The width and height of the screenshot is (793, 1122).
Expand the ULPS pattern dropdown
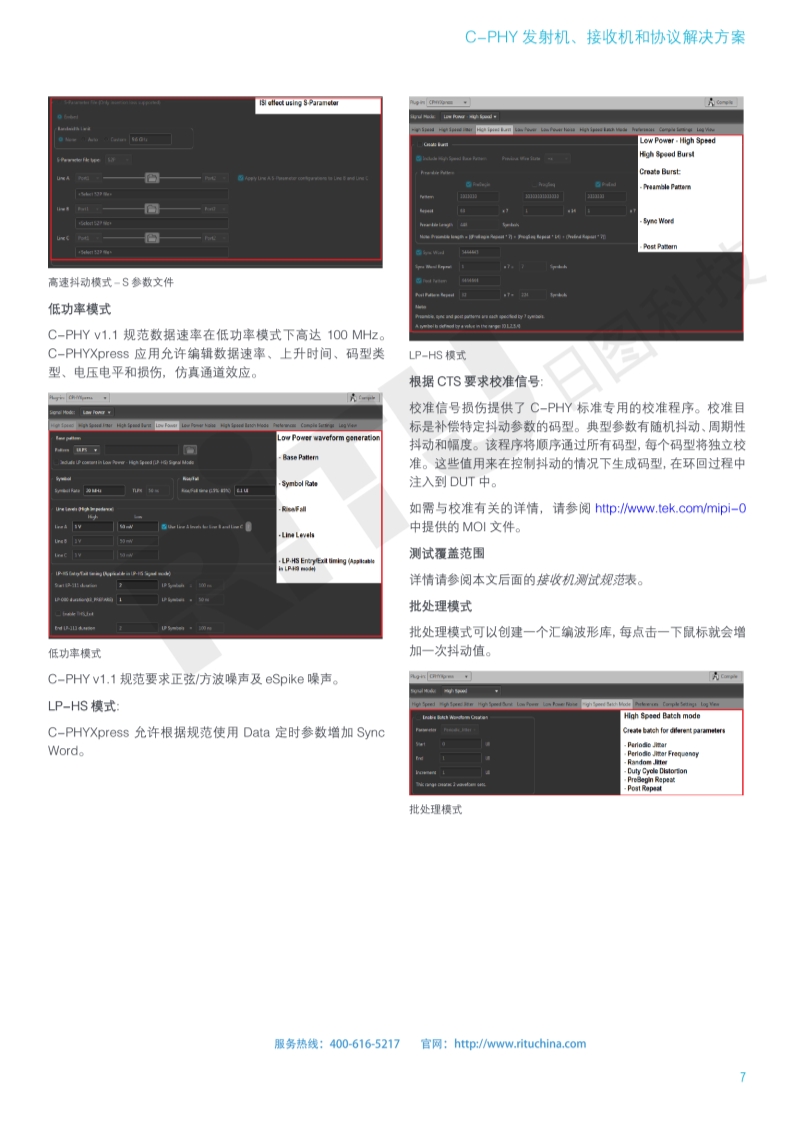click(85, 451)
